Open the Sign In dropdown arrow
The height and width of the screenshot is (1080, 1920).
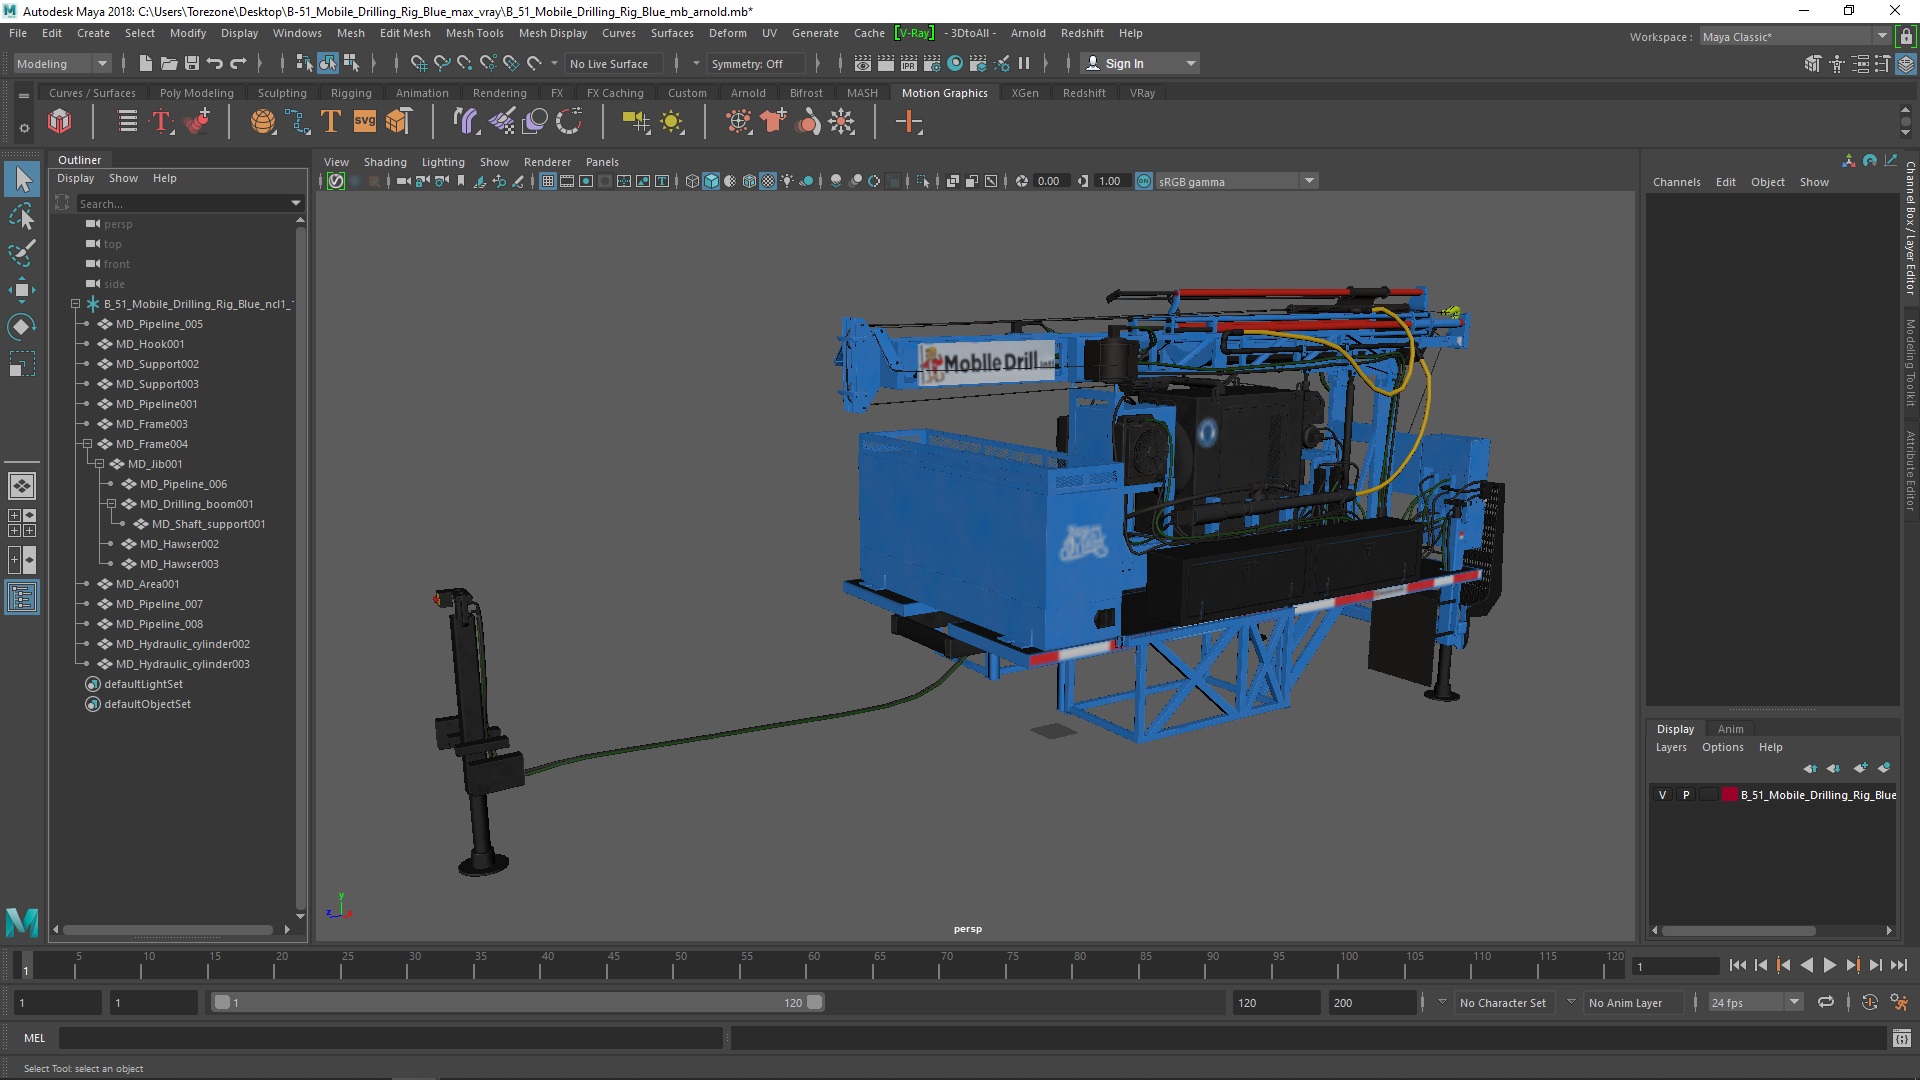pos(1190,63)
